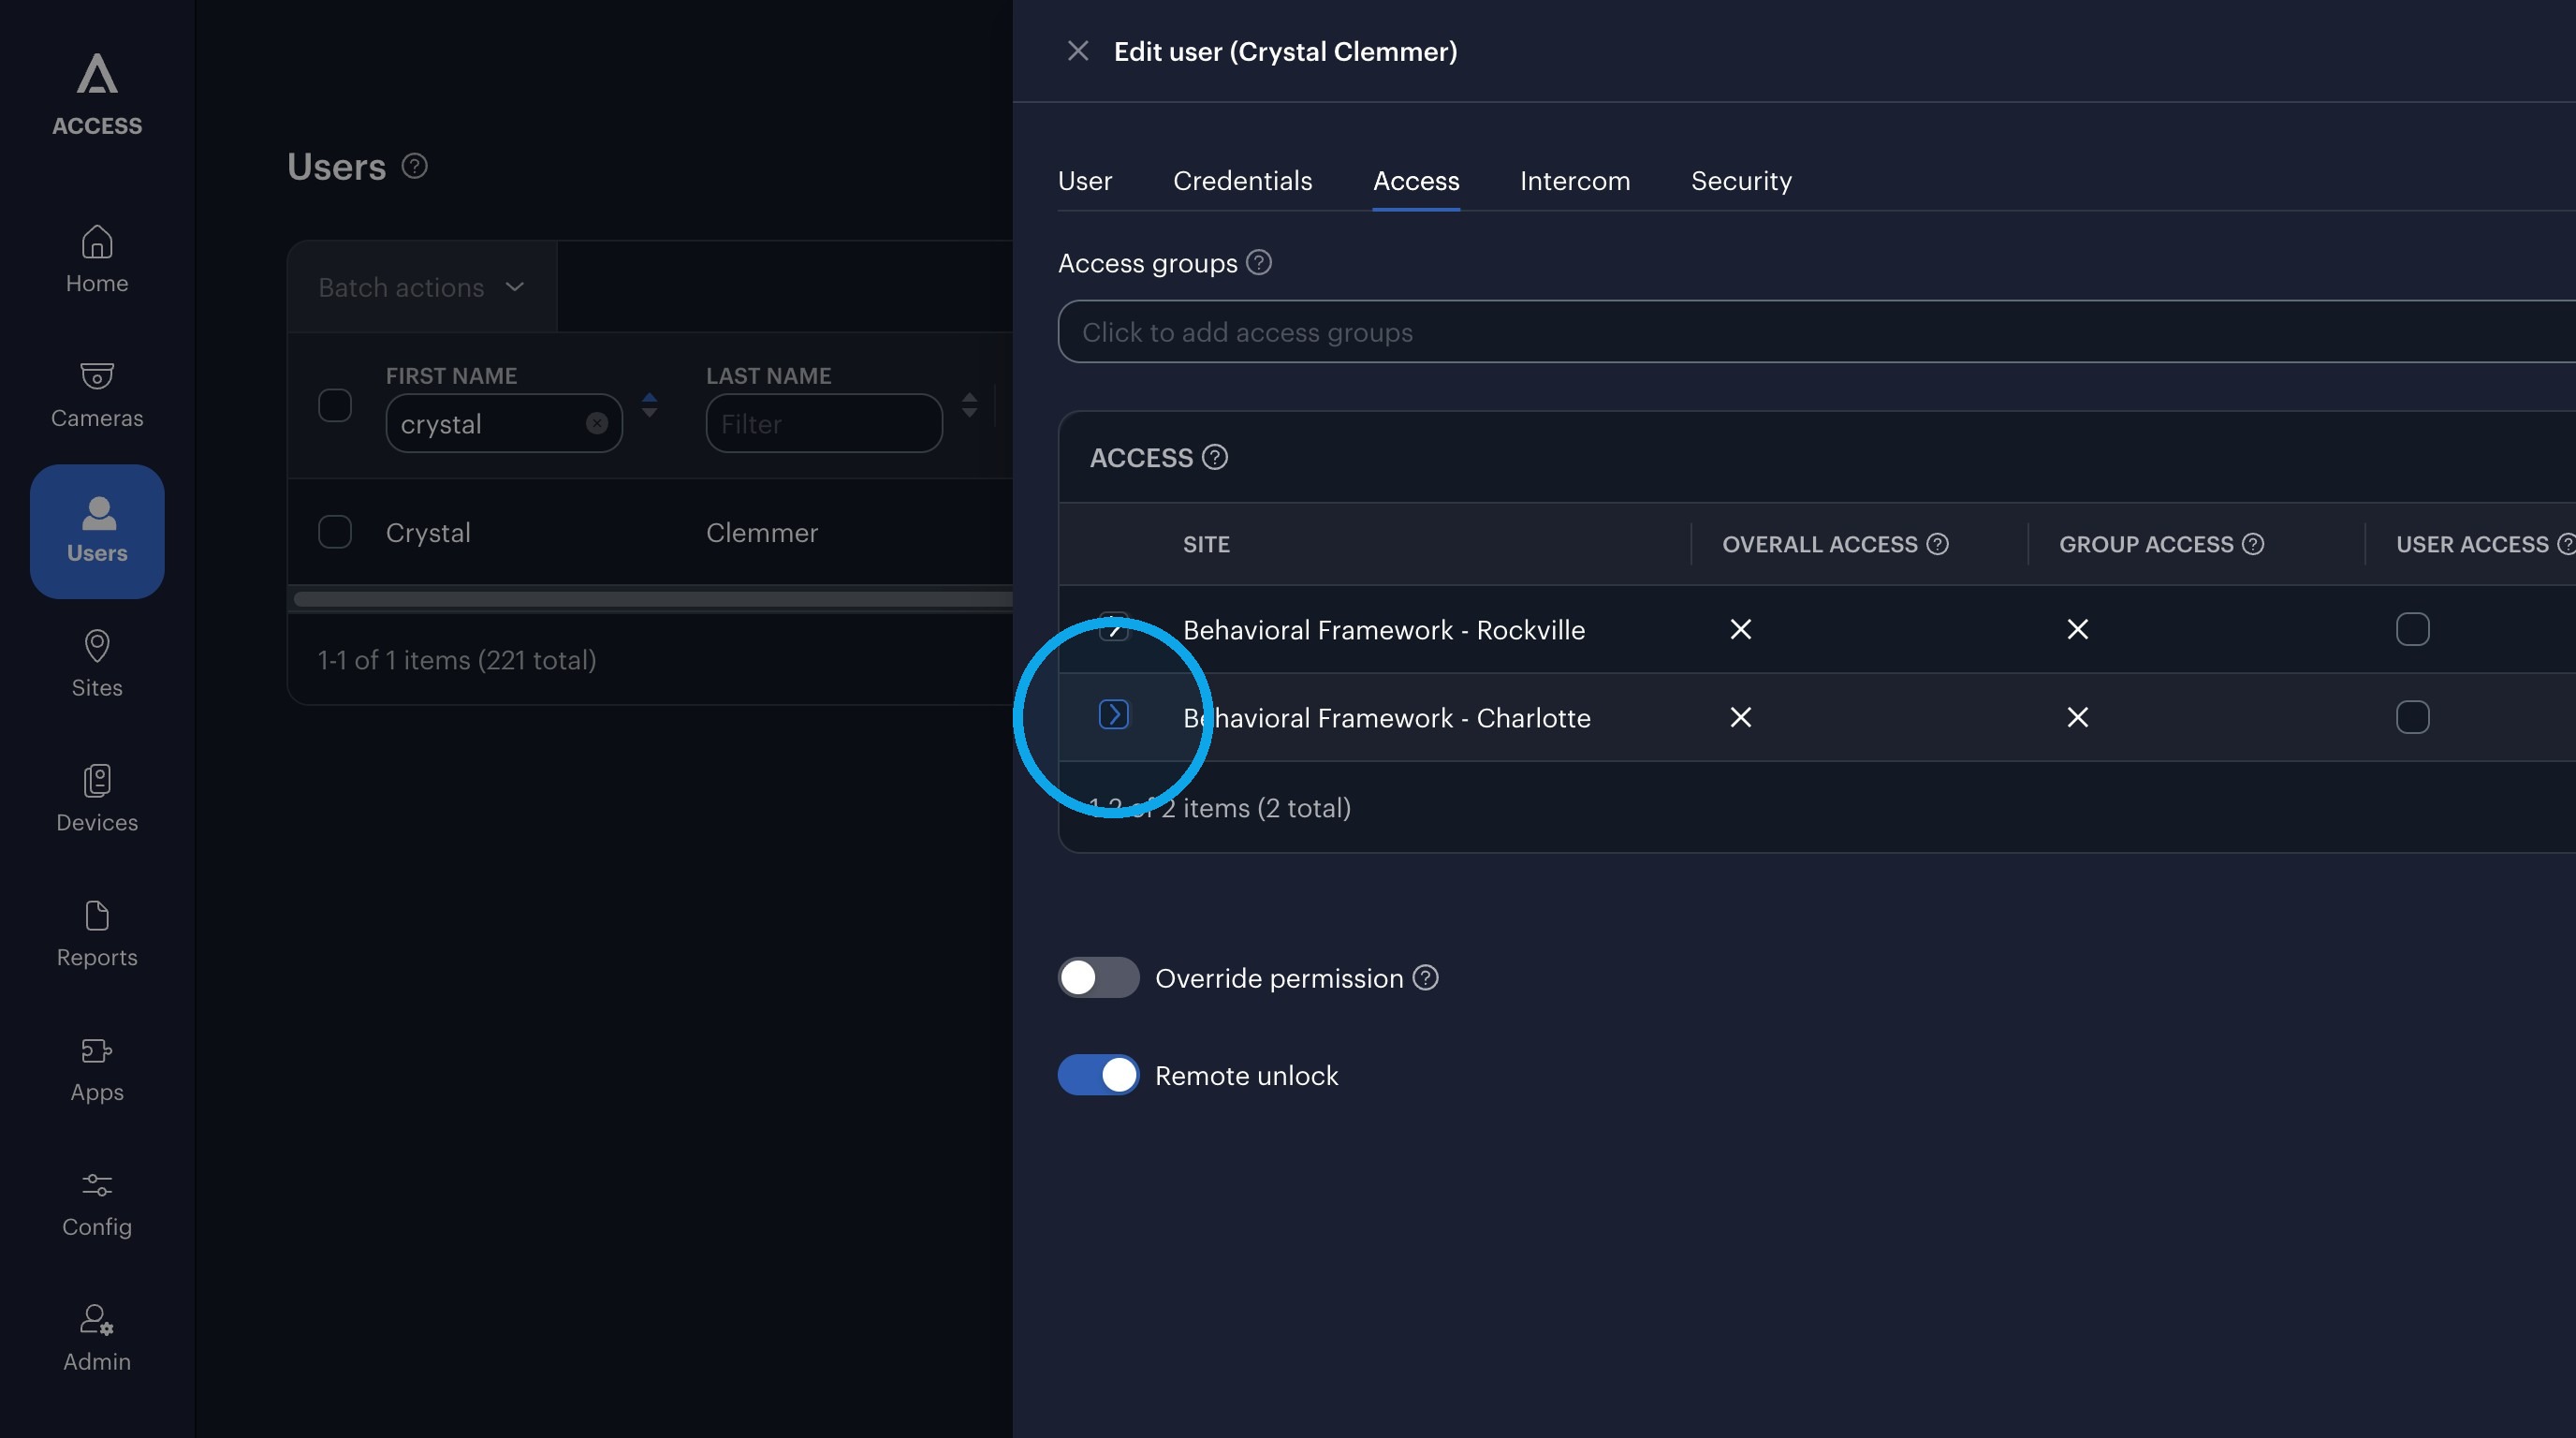Image resolution: width=2576 pixels, height=1438 pixels.
Task: Click Rockville group access X mark
Action: 2078,630
